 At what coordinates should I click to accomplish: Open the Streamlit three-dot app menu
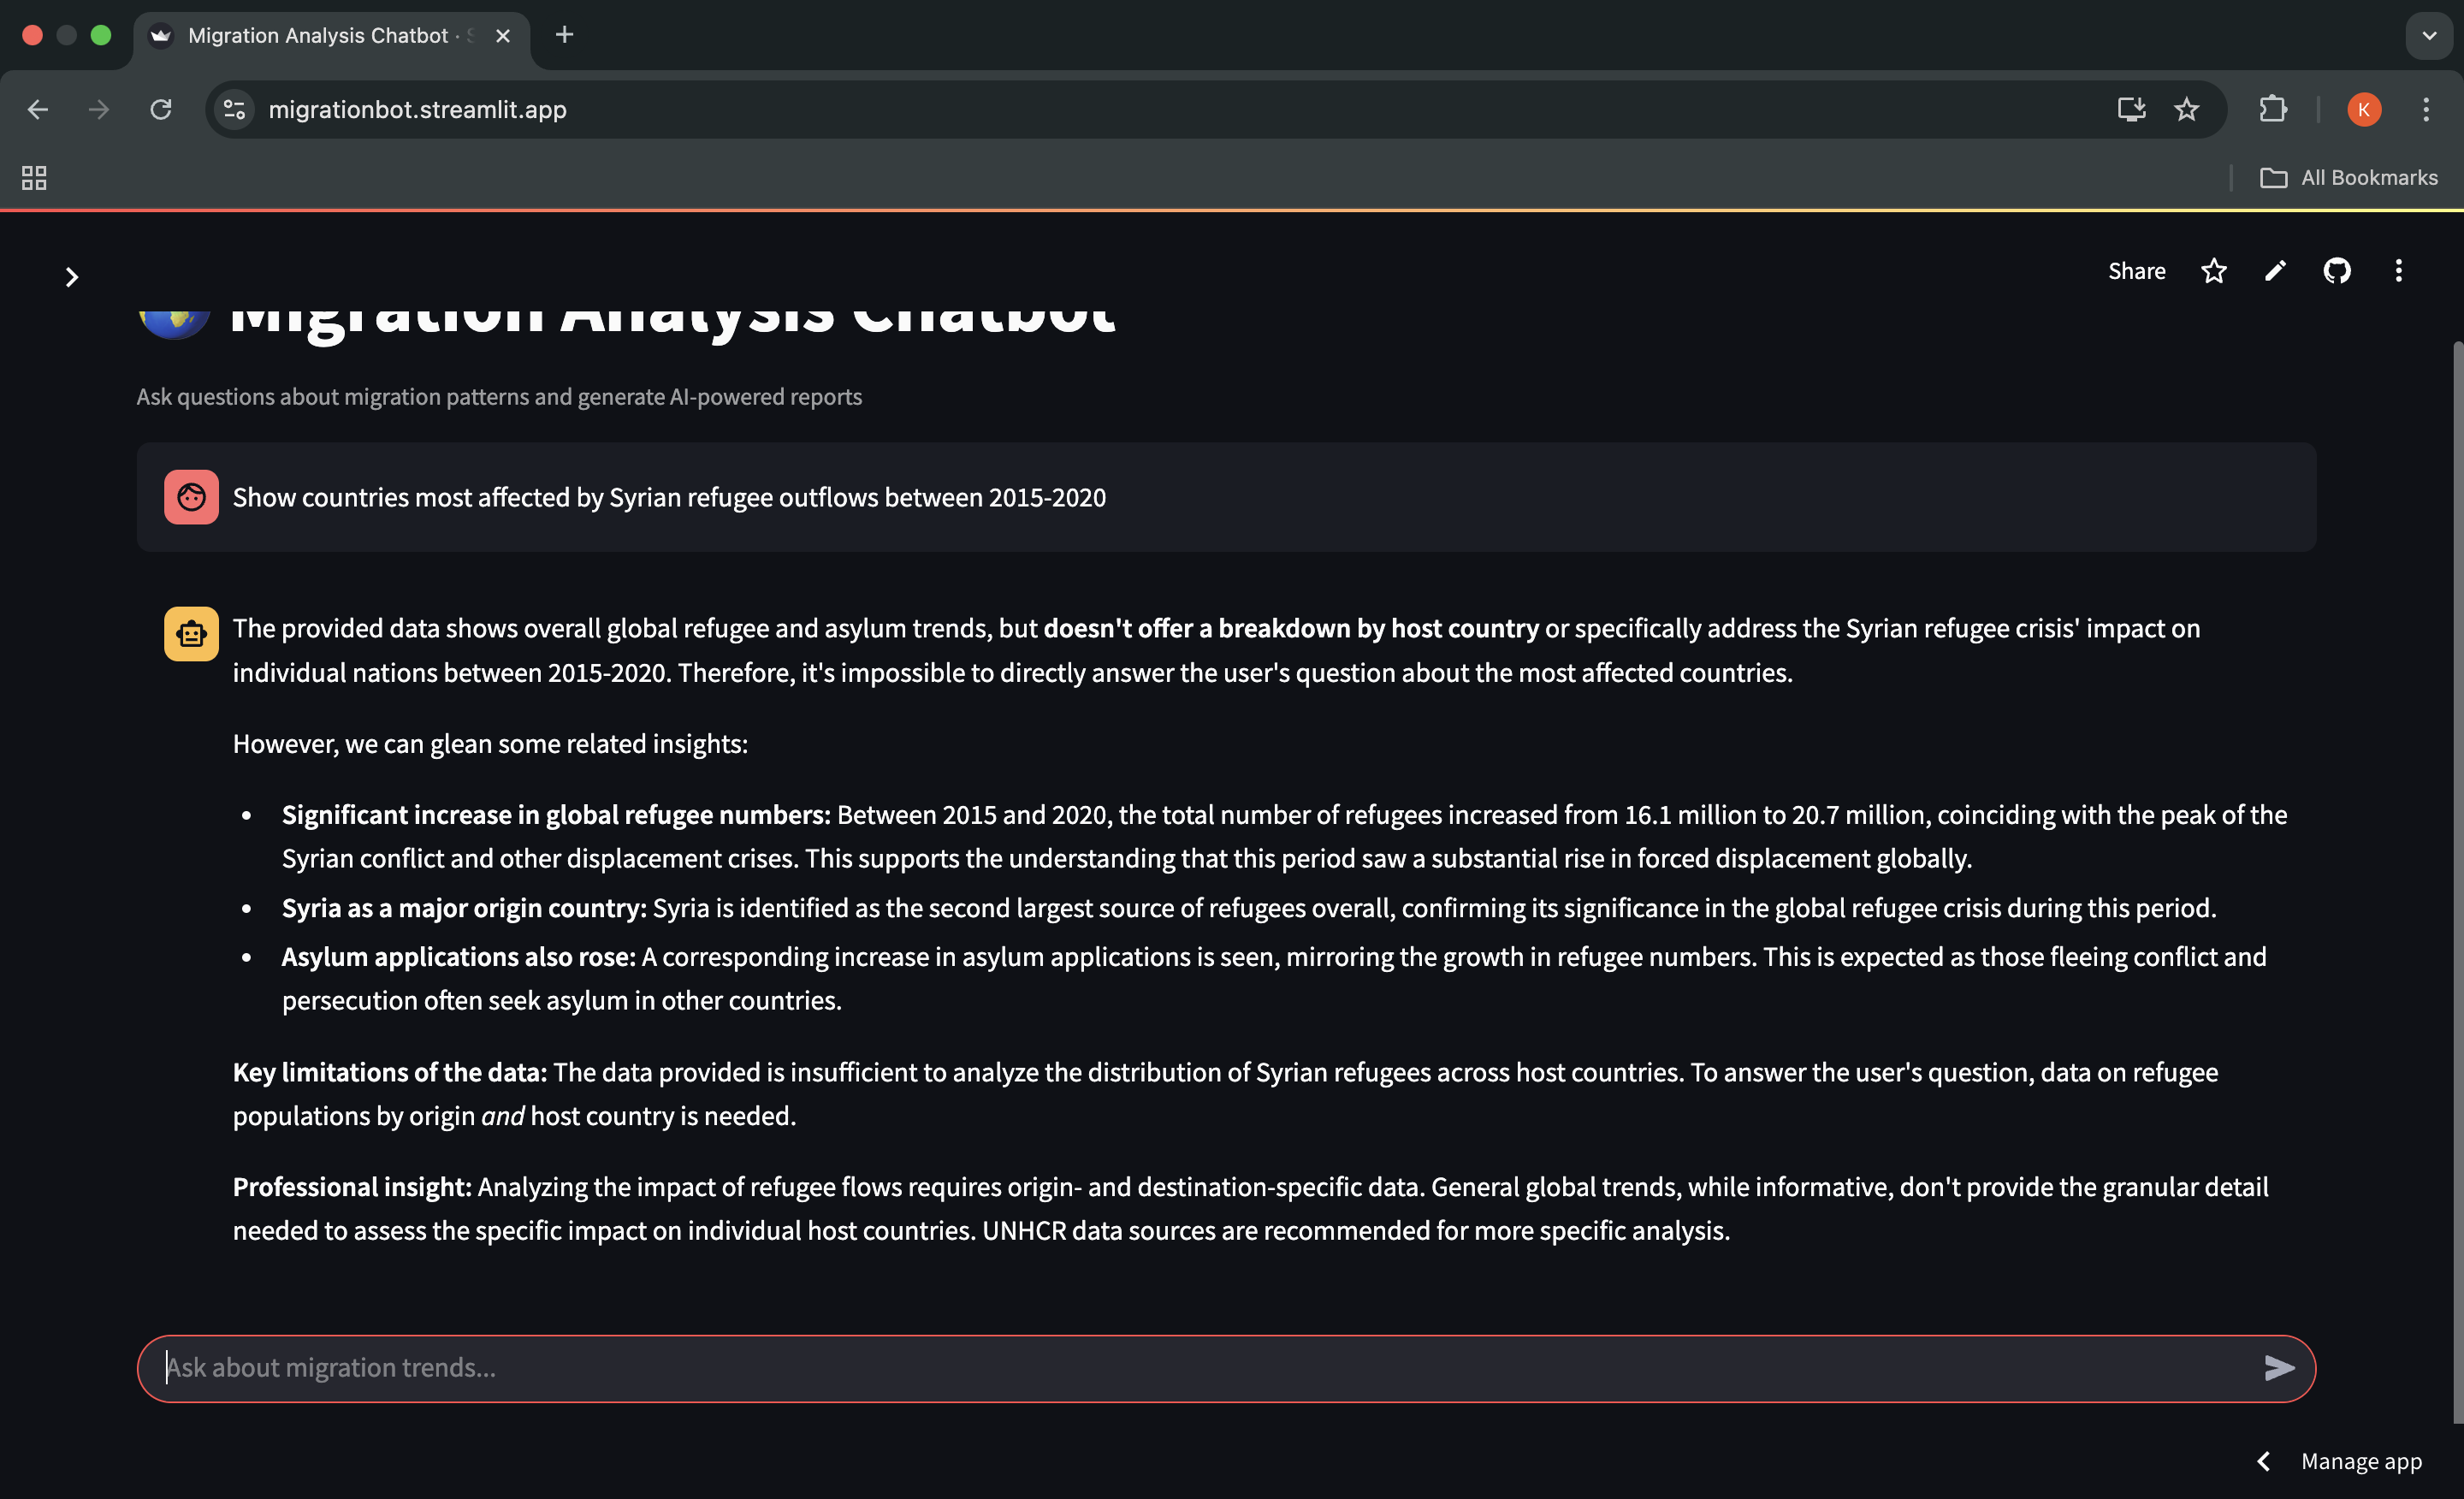(2398, 271)
